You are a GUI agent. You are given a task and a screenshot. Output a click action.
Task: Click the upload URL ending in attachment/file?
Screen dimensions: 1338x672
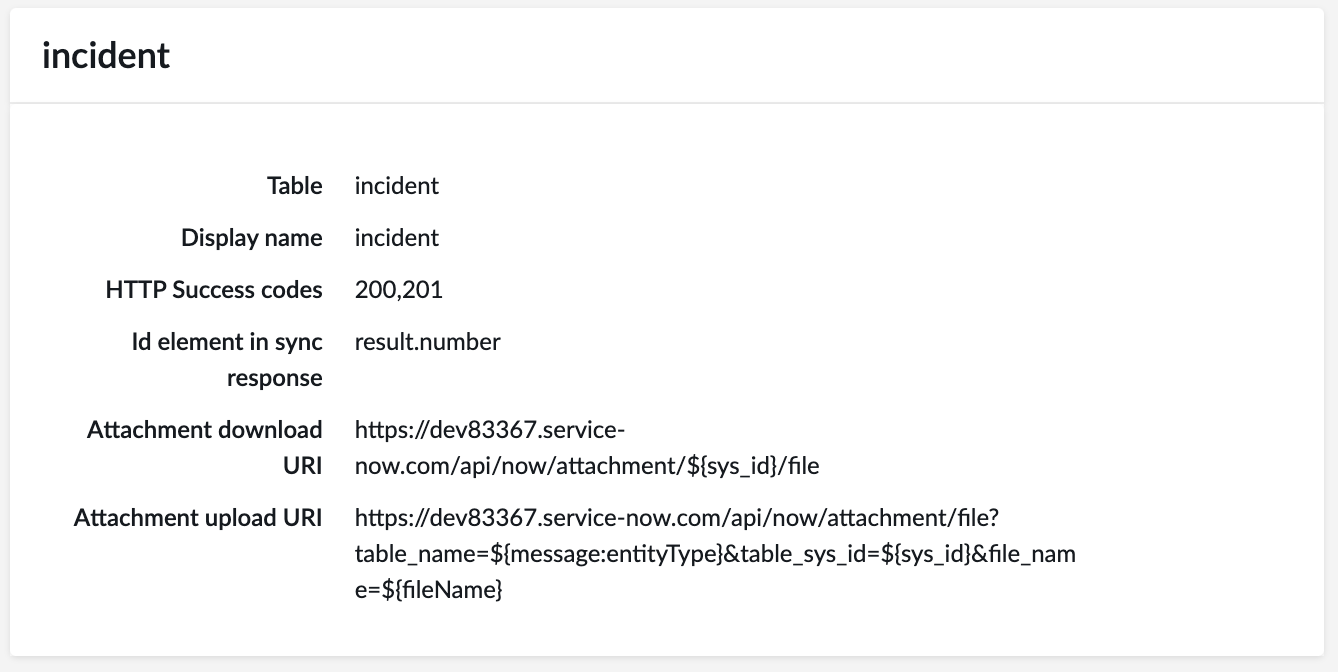(685, 518)
